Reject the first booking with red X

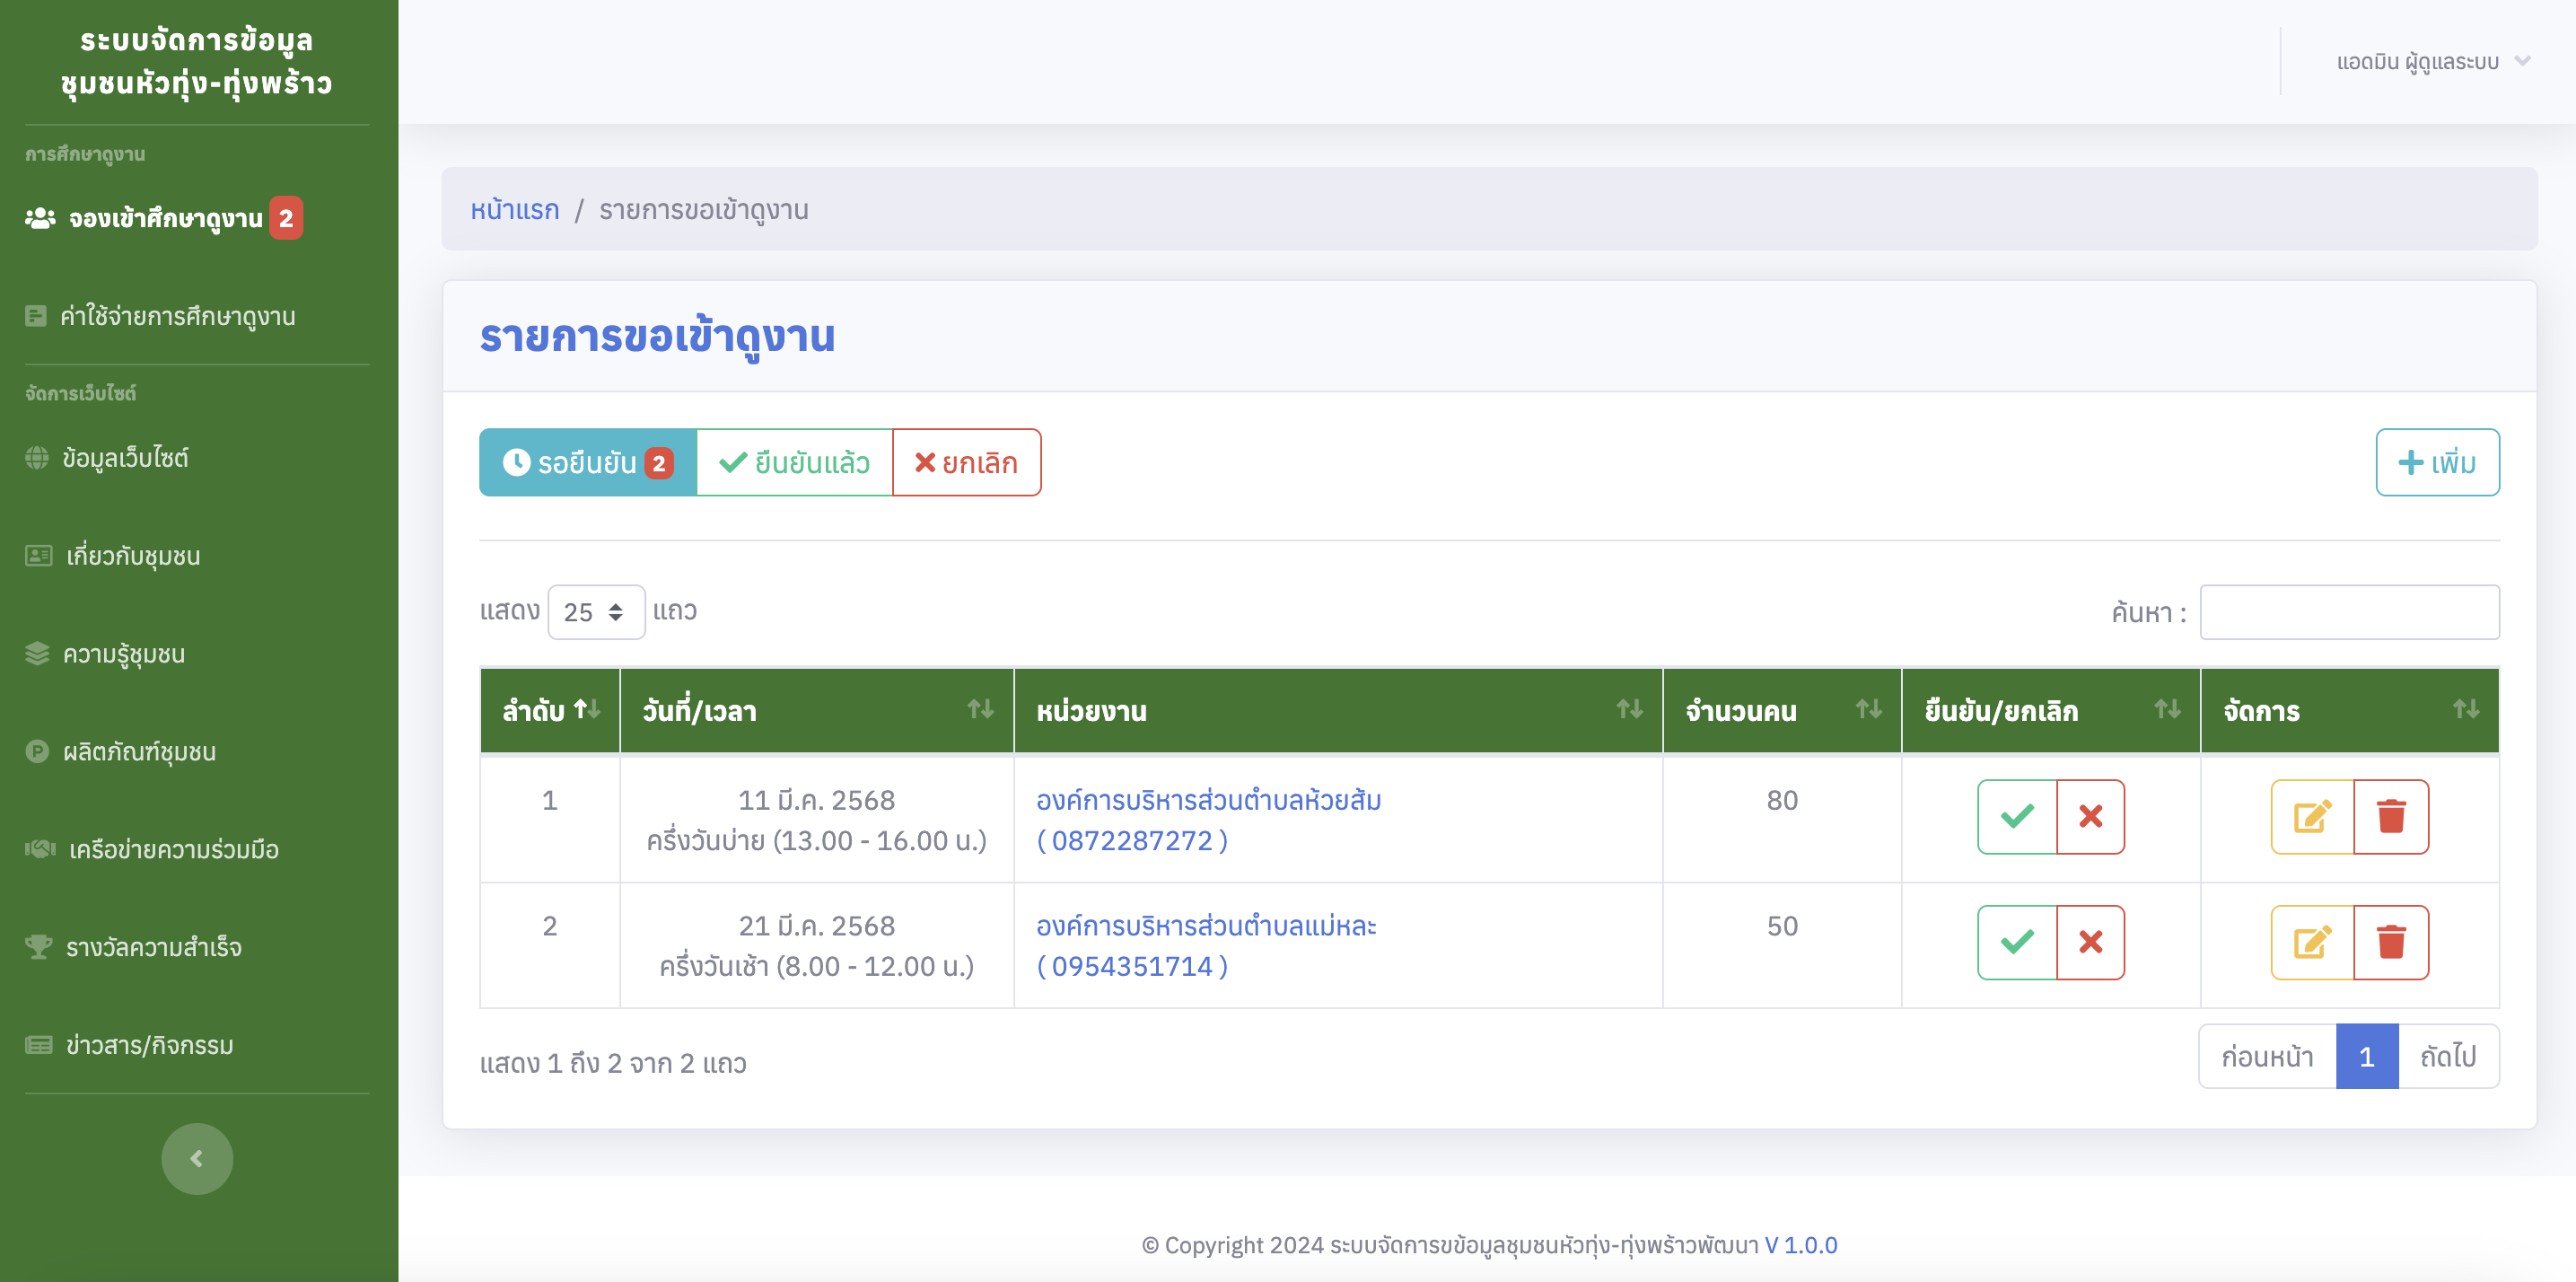[2090, 816]
